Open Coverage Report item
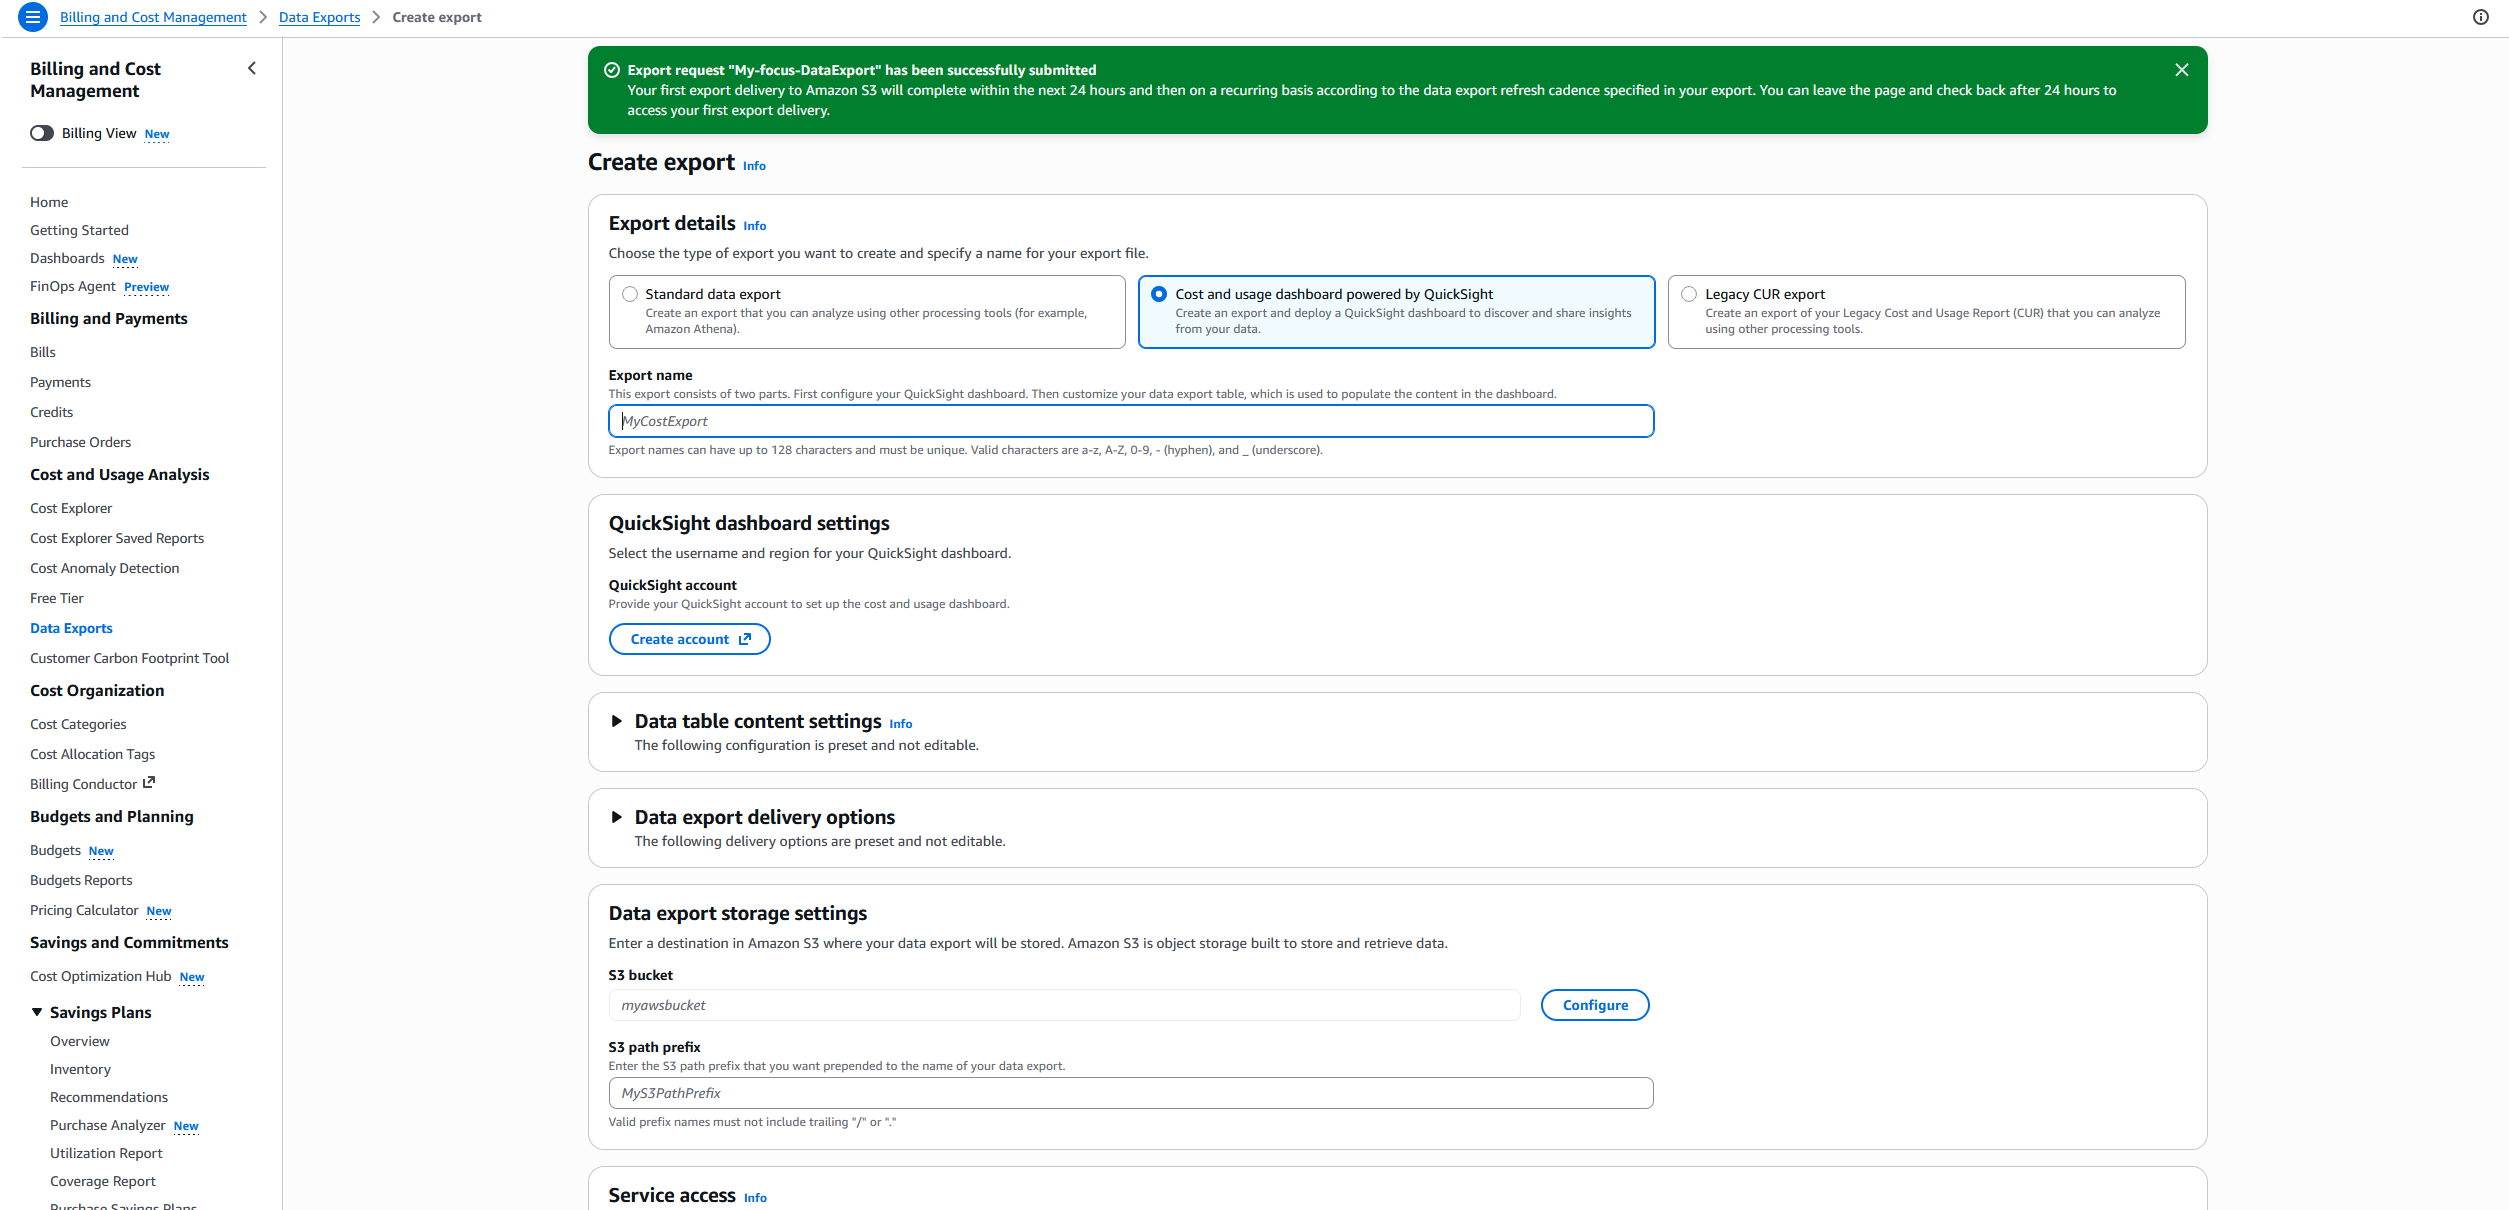This screenshot has width=2509, height=1210. point(103,1181)
